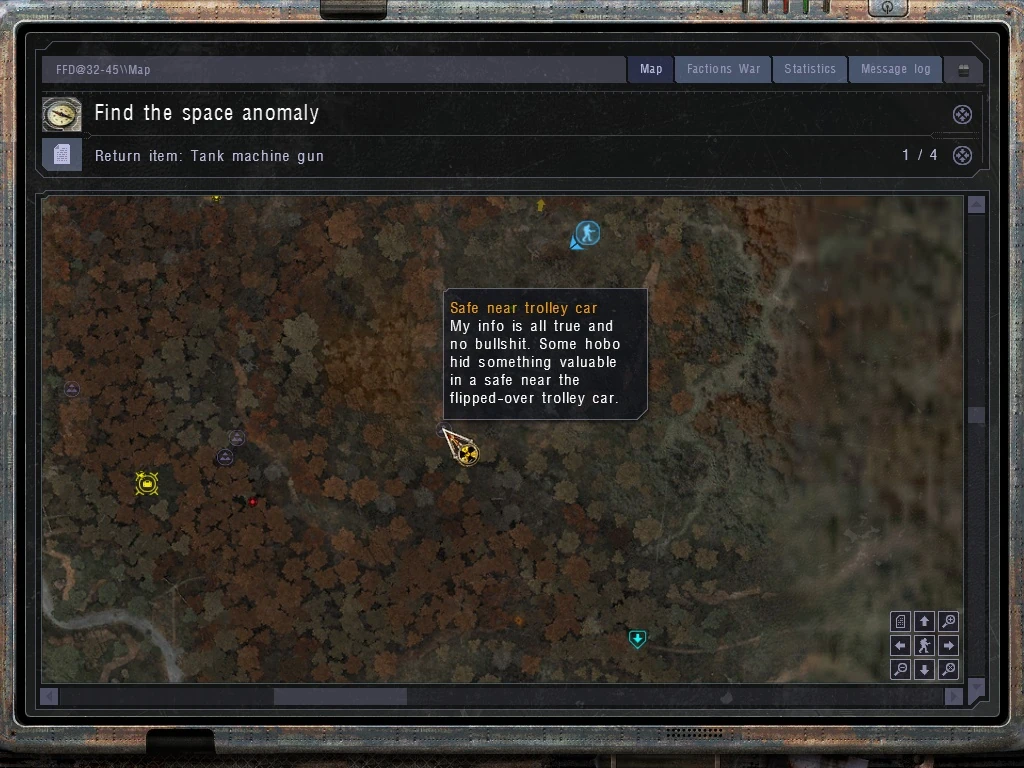The height and width of the screenshot is (768, 1024).
Task: Switch to the Map tab
Action: click(x=650, y=69)
